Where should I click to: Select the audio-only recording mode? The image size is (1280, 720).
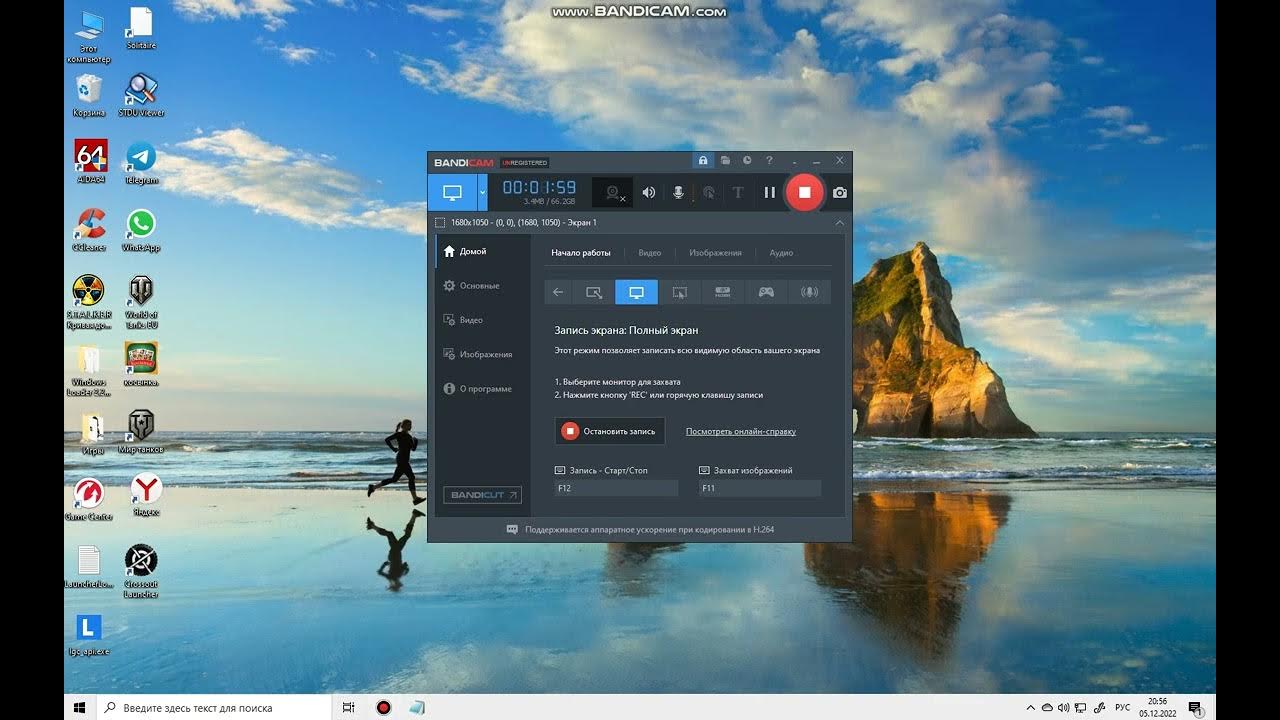(x=810, y=292)
